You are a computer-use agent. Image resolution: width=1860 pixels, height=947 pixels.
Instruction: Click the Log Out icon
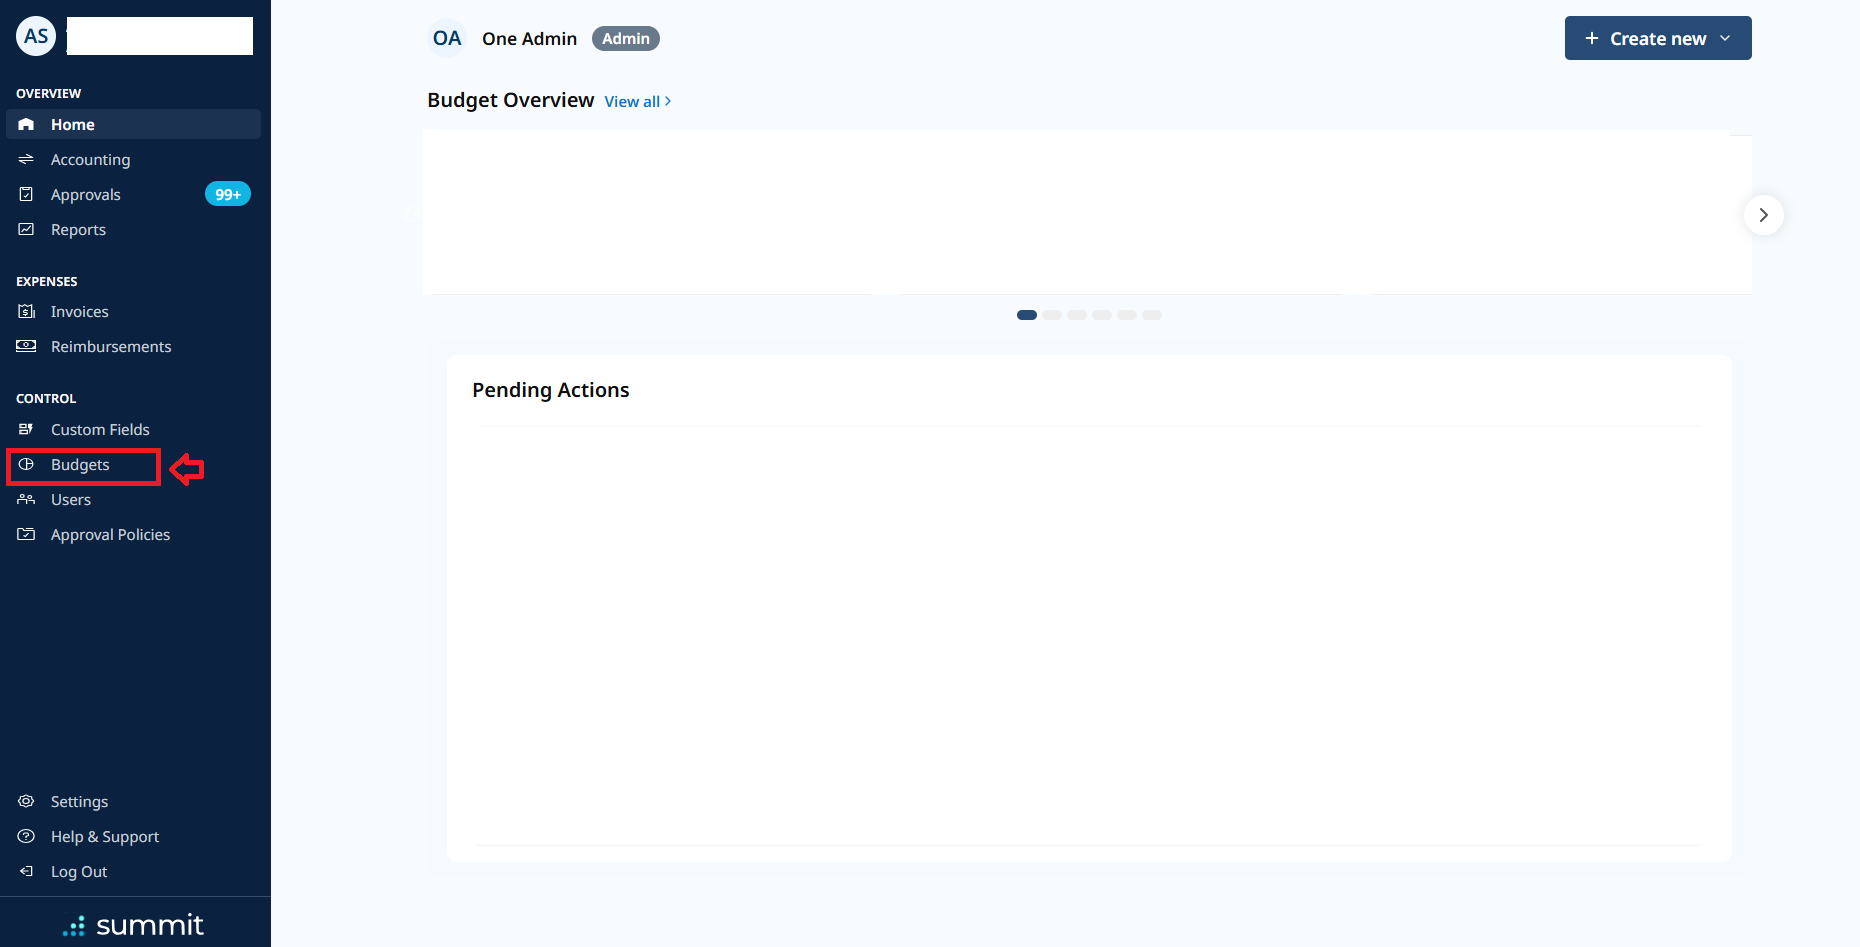pos(26,871)
